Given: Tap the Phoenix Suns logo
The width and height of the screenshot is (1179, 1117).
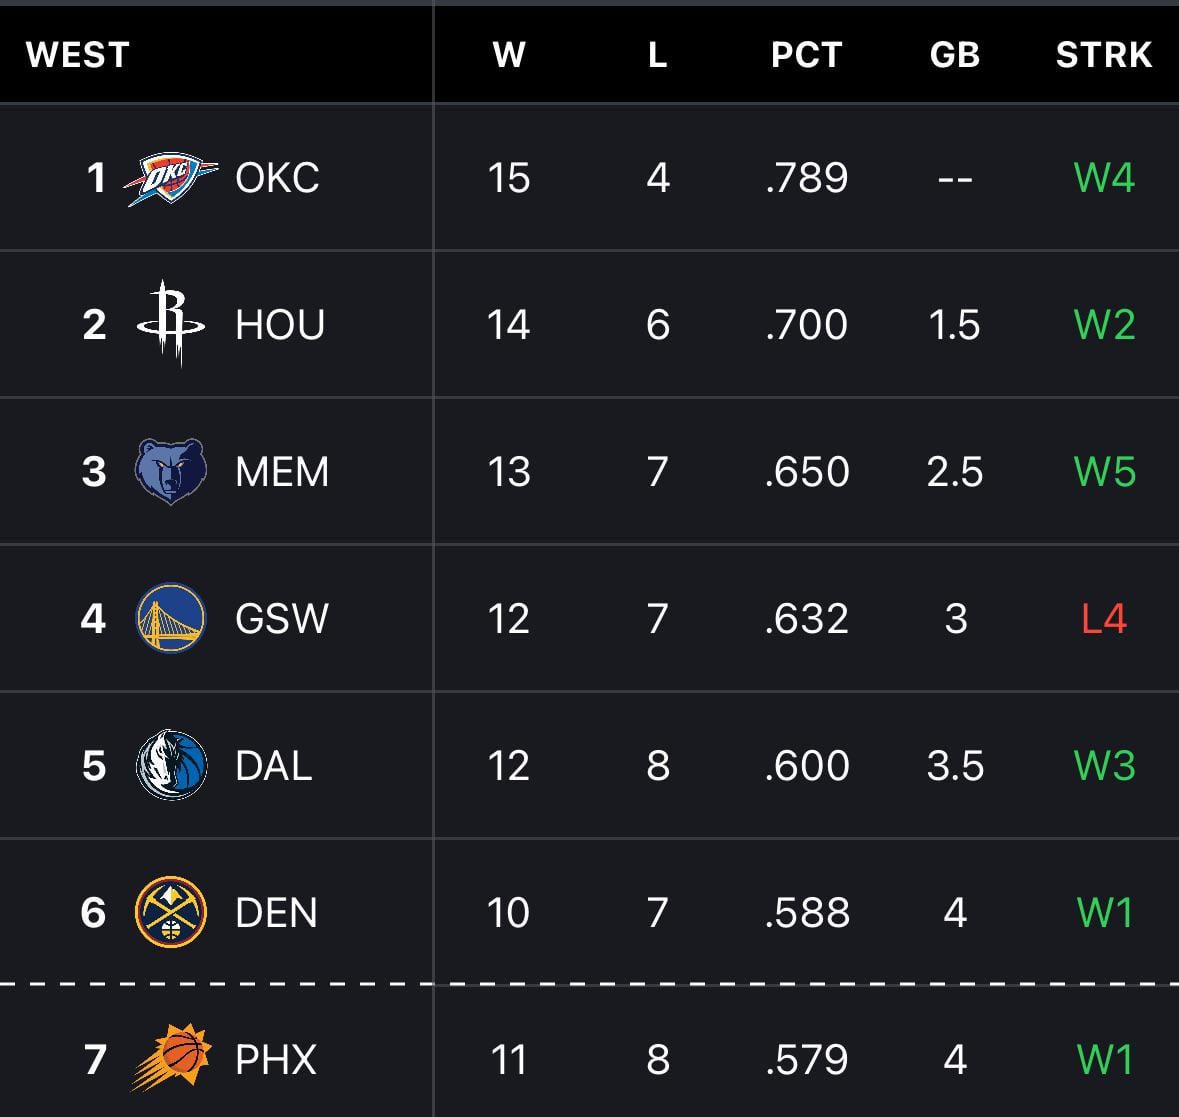Looking at the screenshot, I should pyautogui.click(x=171, y=1057).
